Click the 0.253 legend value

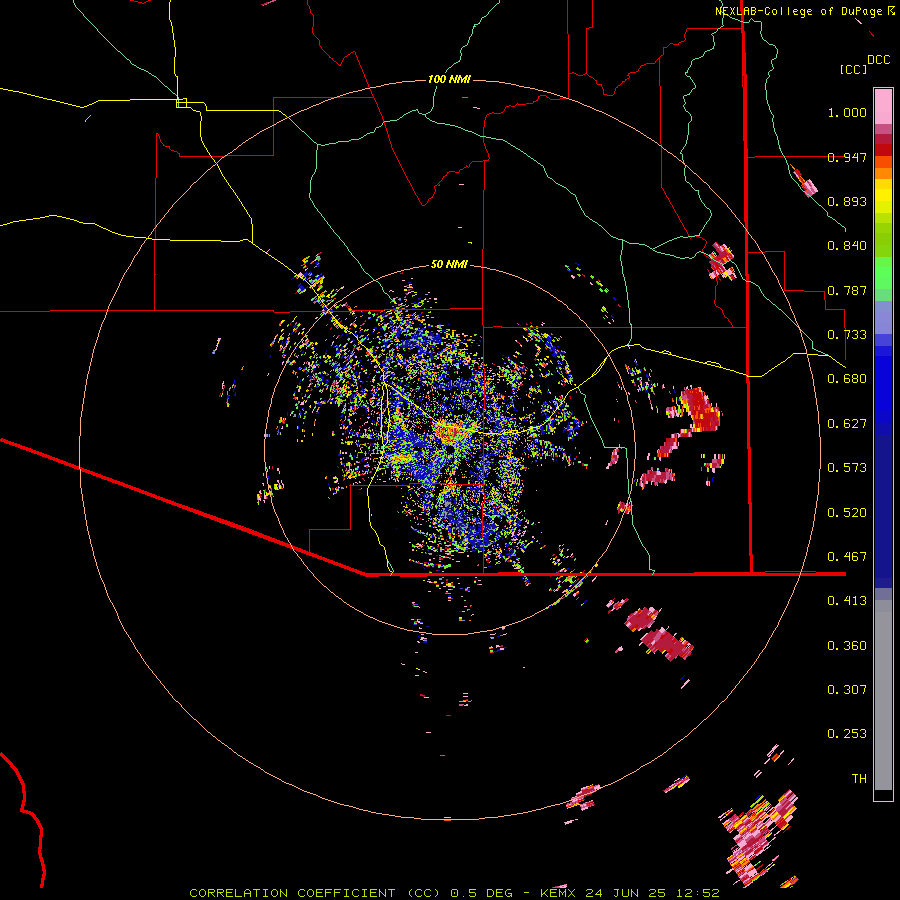tap(847, 734)
